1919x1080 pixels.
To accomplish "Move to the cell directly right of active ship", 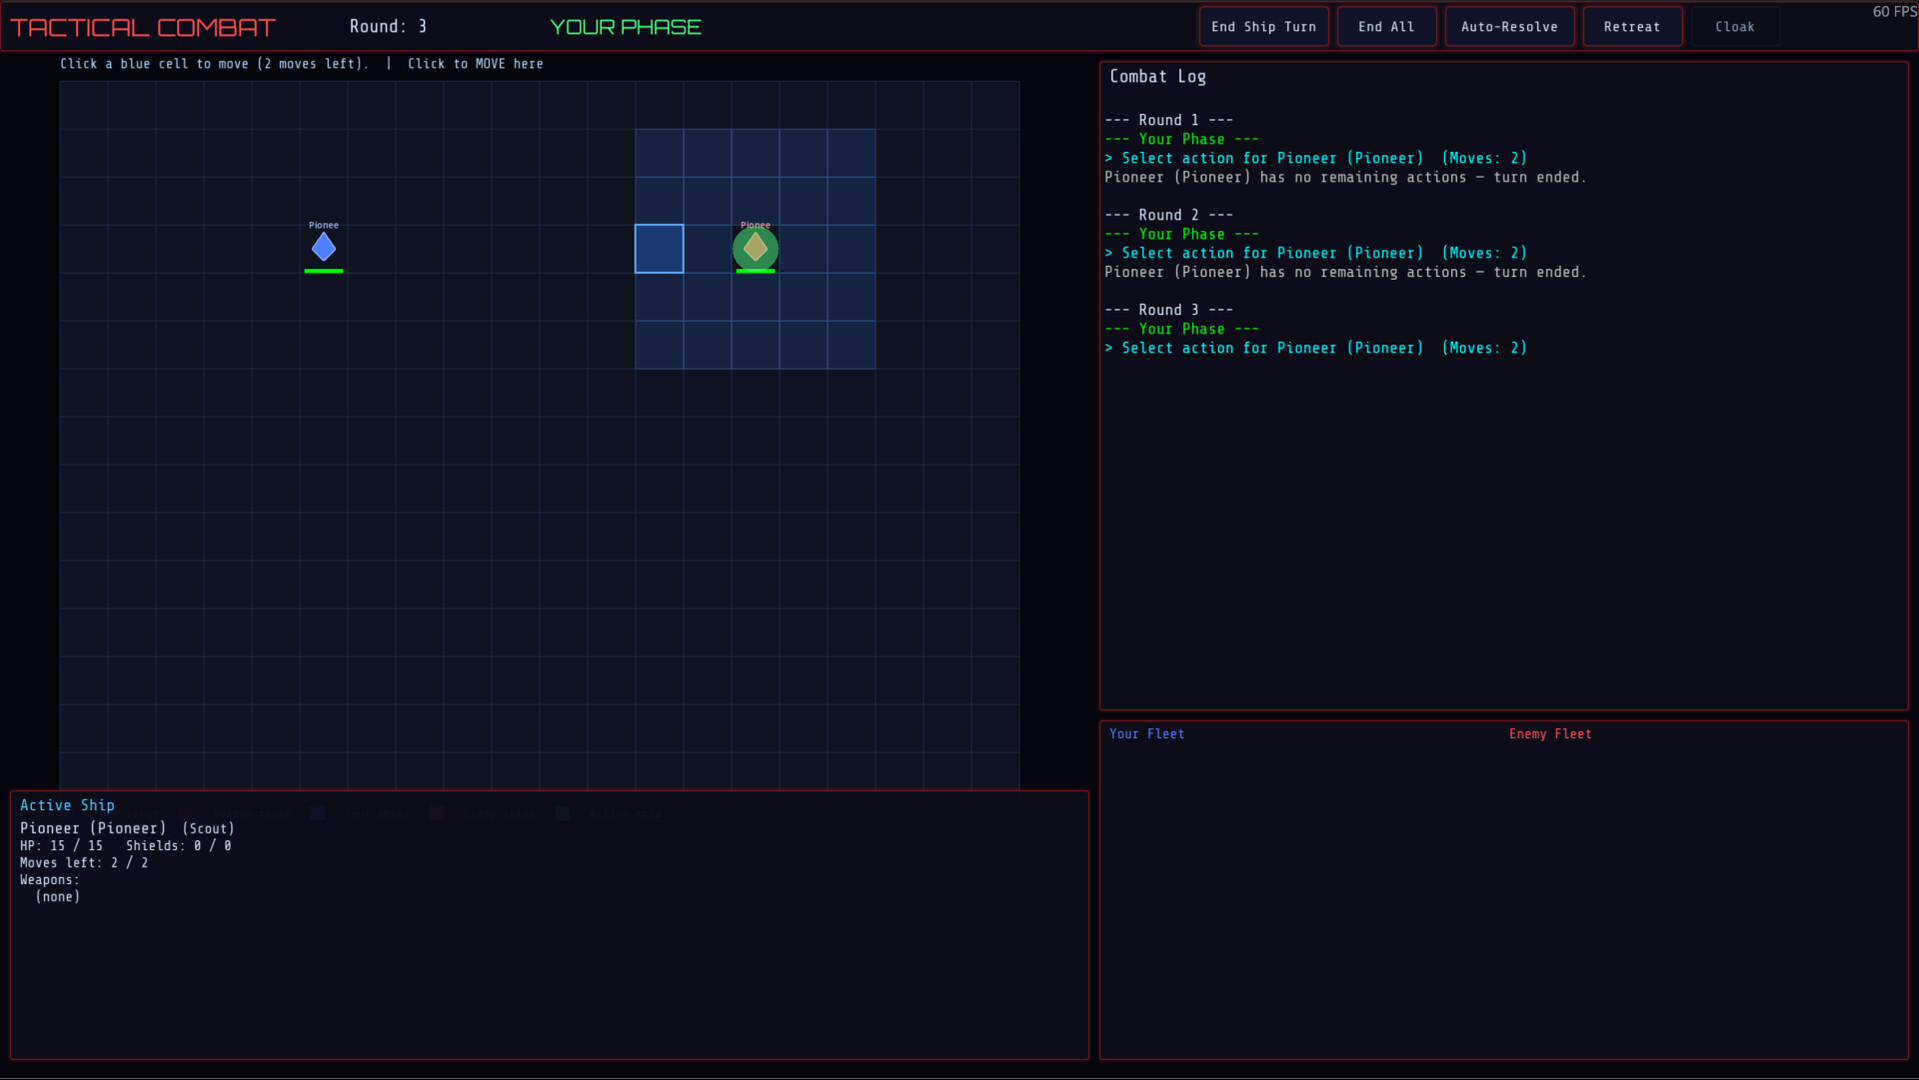I will point(803,249).
